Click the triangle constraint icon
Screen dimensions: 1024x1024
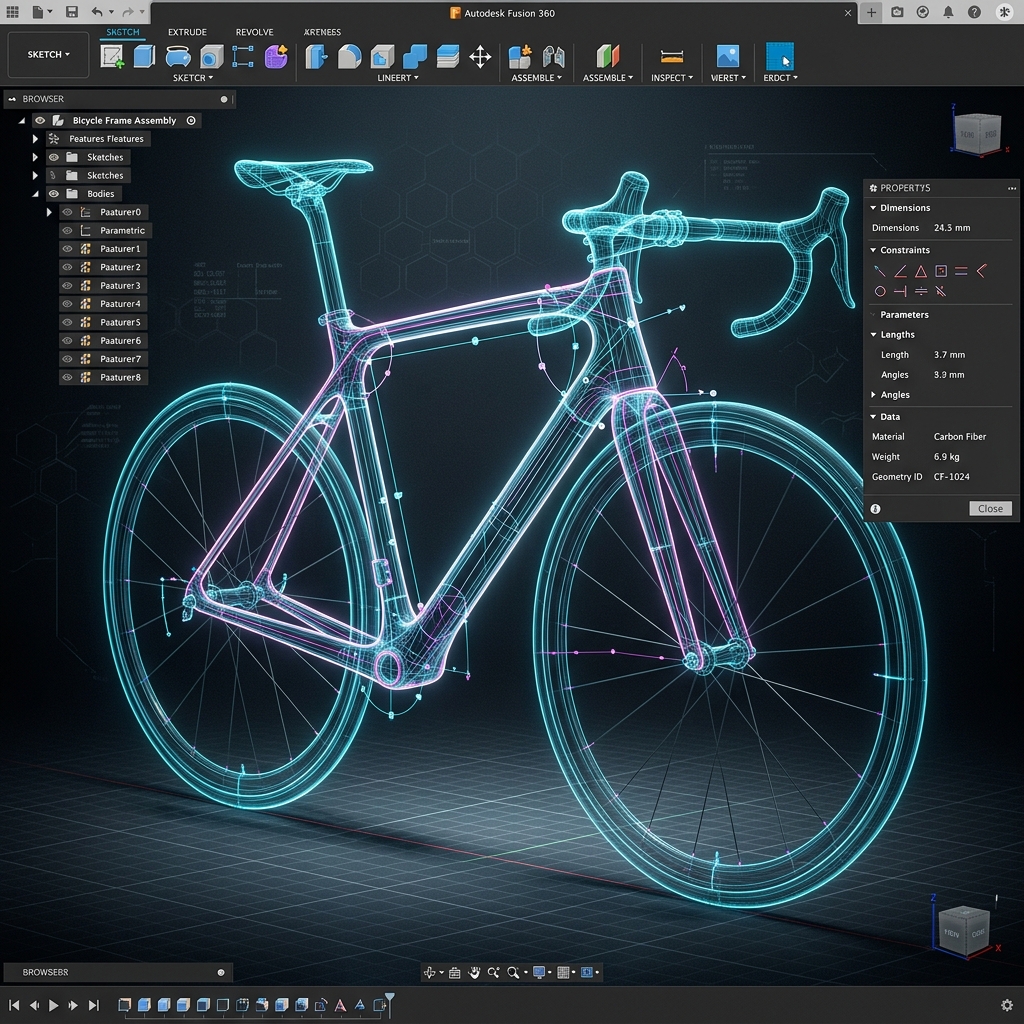point(921,271)
